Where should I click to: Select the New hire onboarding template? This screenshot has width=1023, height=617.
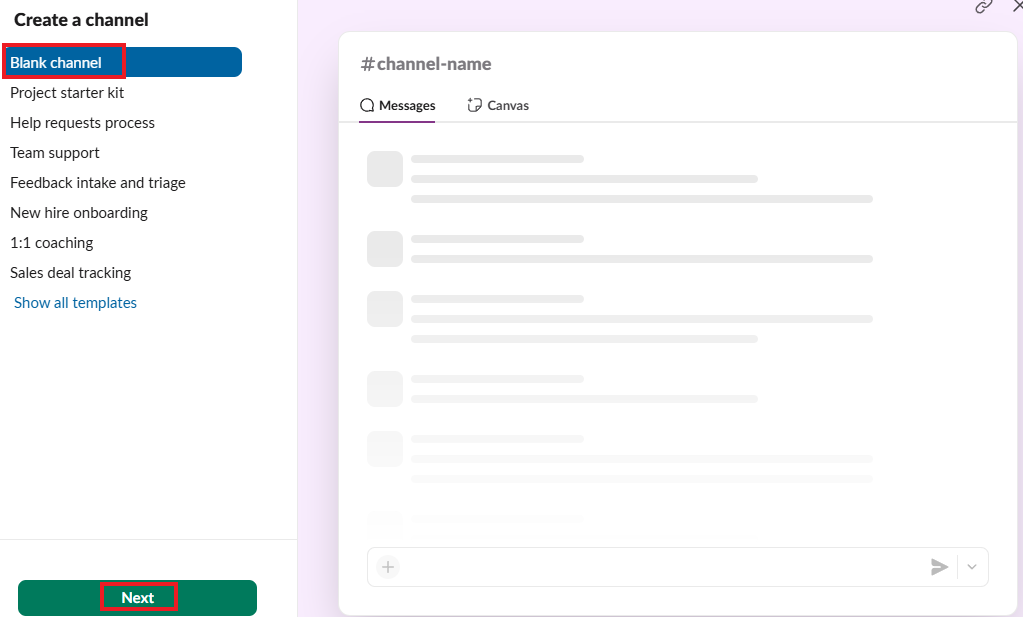click(x=79, y=212)
